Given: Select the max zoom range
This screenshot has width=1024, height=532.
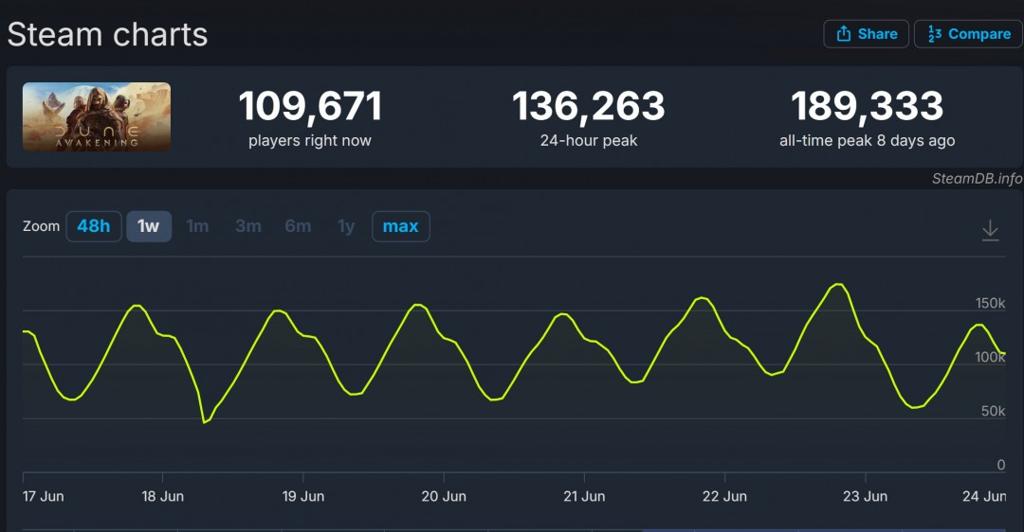Looking at the screenshot, I should pyautogui.click(x=400, y=227).
